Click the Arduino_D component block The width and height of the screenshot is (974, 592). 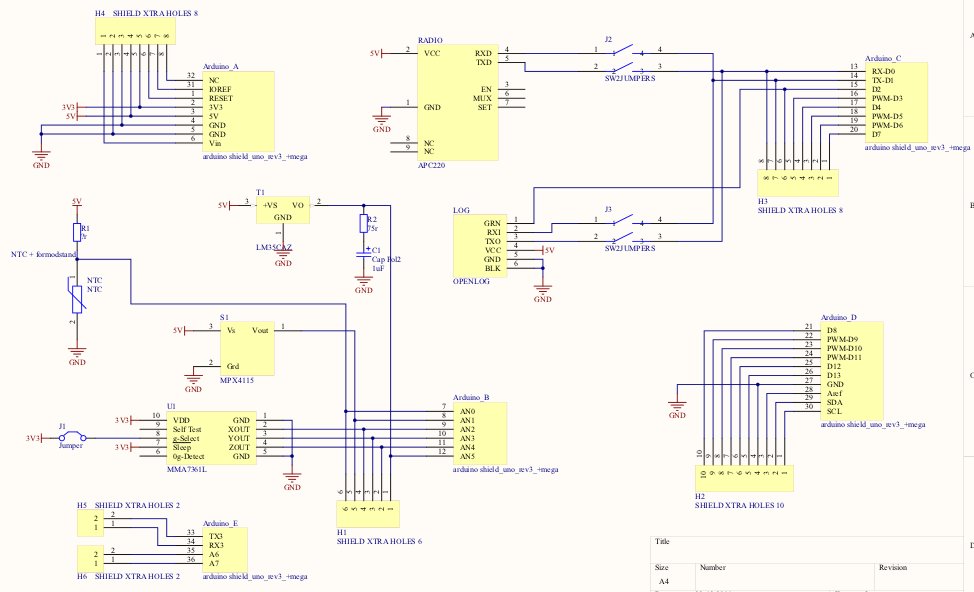pyautogui.click(x=852, y=370)
